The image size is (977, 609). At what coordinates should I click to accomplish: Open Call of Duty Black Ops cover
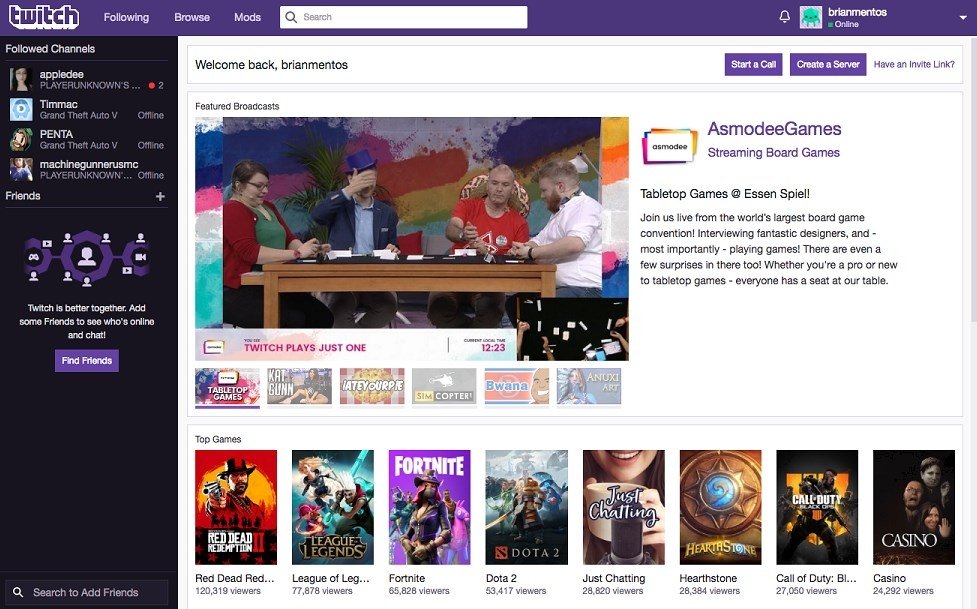817,507
